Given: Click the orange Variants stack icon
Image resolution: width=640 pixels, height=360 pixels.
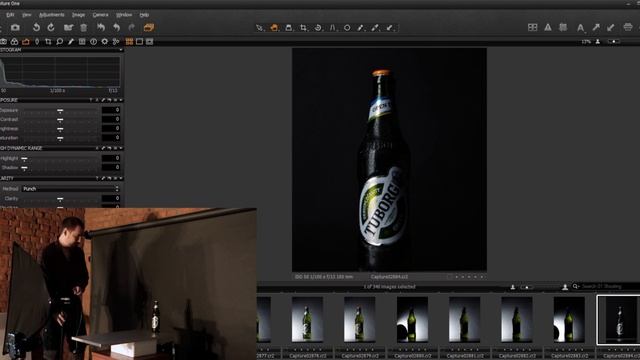Looking at the screenshot, I should pos(149,27).
